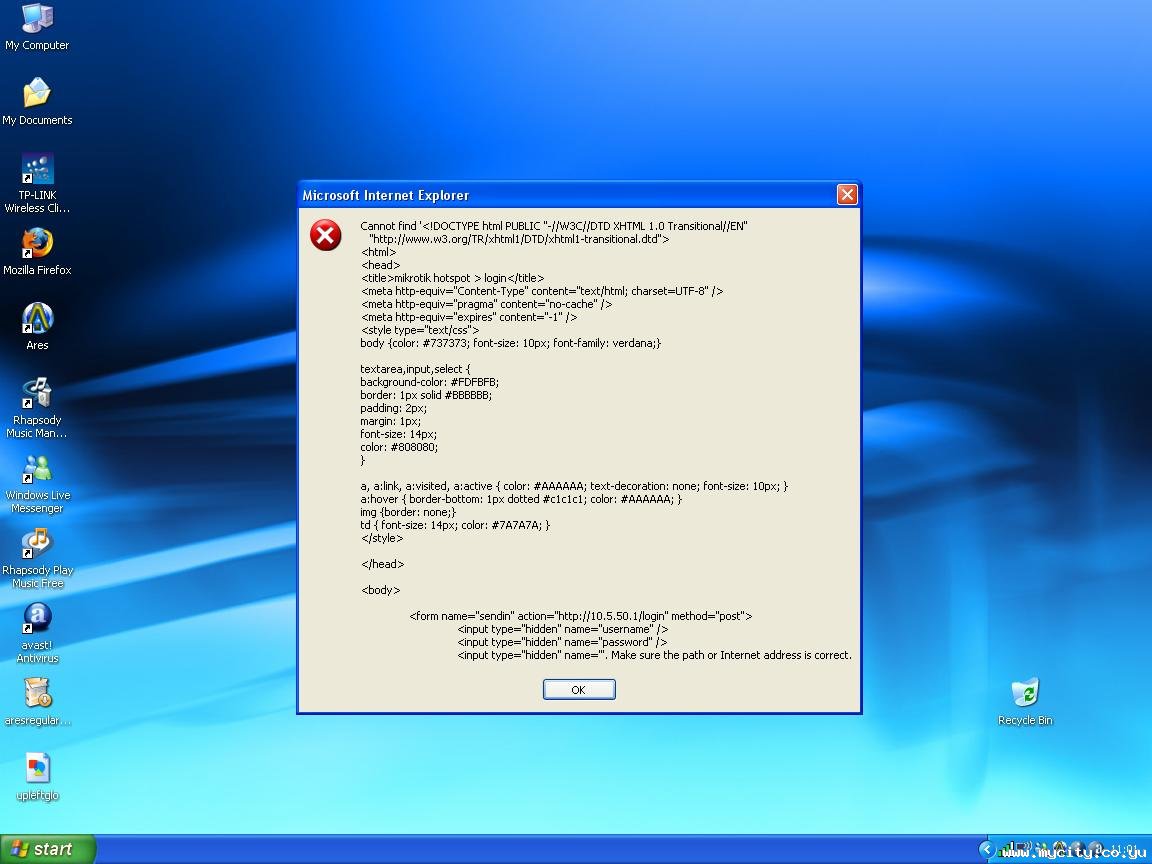Select Rhapsody Music Manager shortcut
The image size is (1152, 864).
[x=37, y=408]
